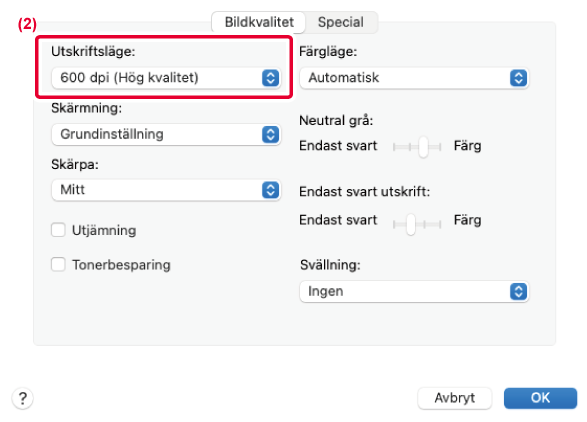Open the Ingen trapping dropdown
Screen dimensions: 587x422
(414, 291)
